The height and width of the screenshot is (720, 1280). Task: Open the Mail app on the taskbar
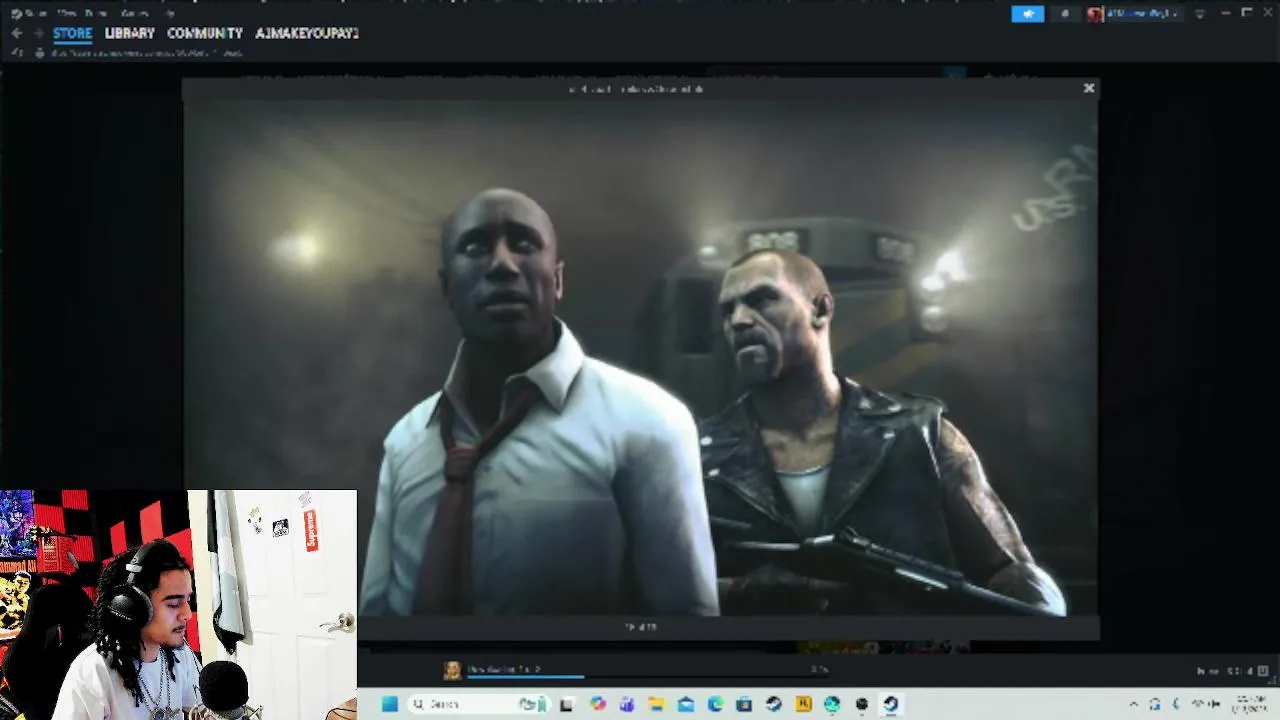click(686, 704)
